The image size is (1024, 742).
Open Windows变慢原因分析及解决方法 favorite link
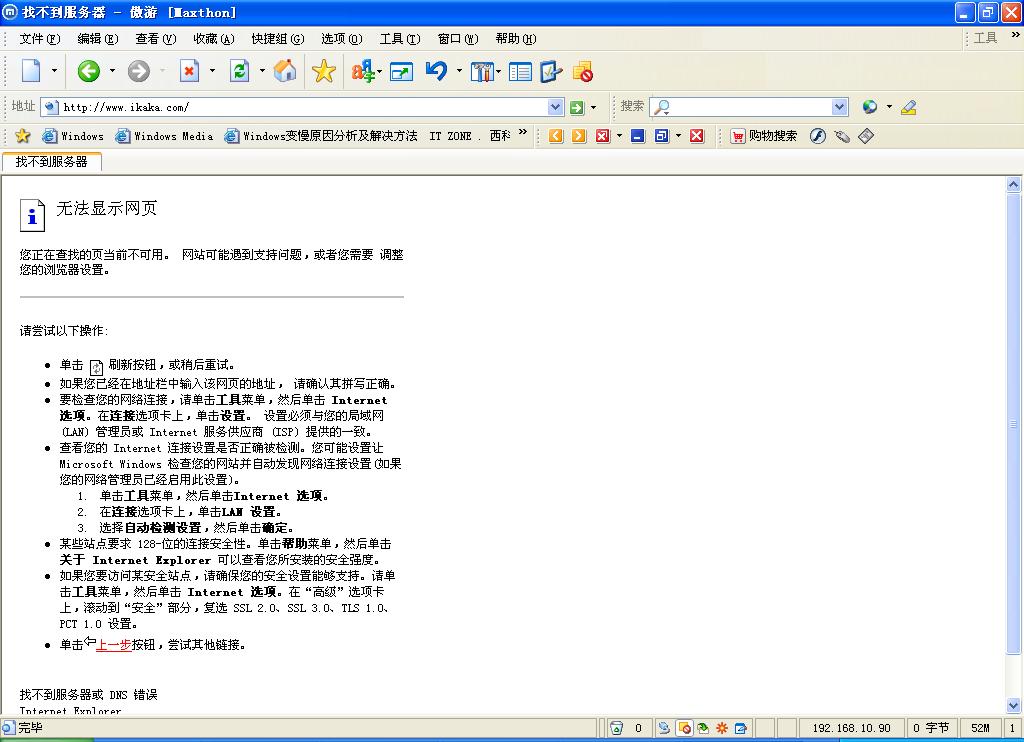321,136
